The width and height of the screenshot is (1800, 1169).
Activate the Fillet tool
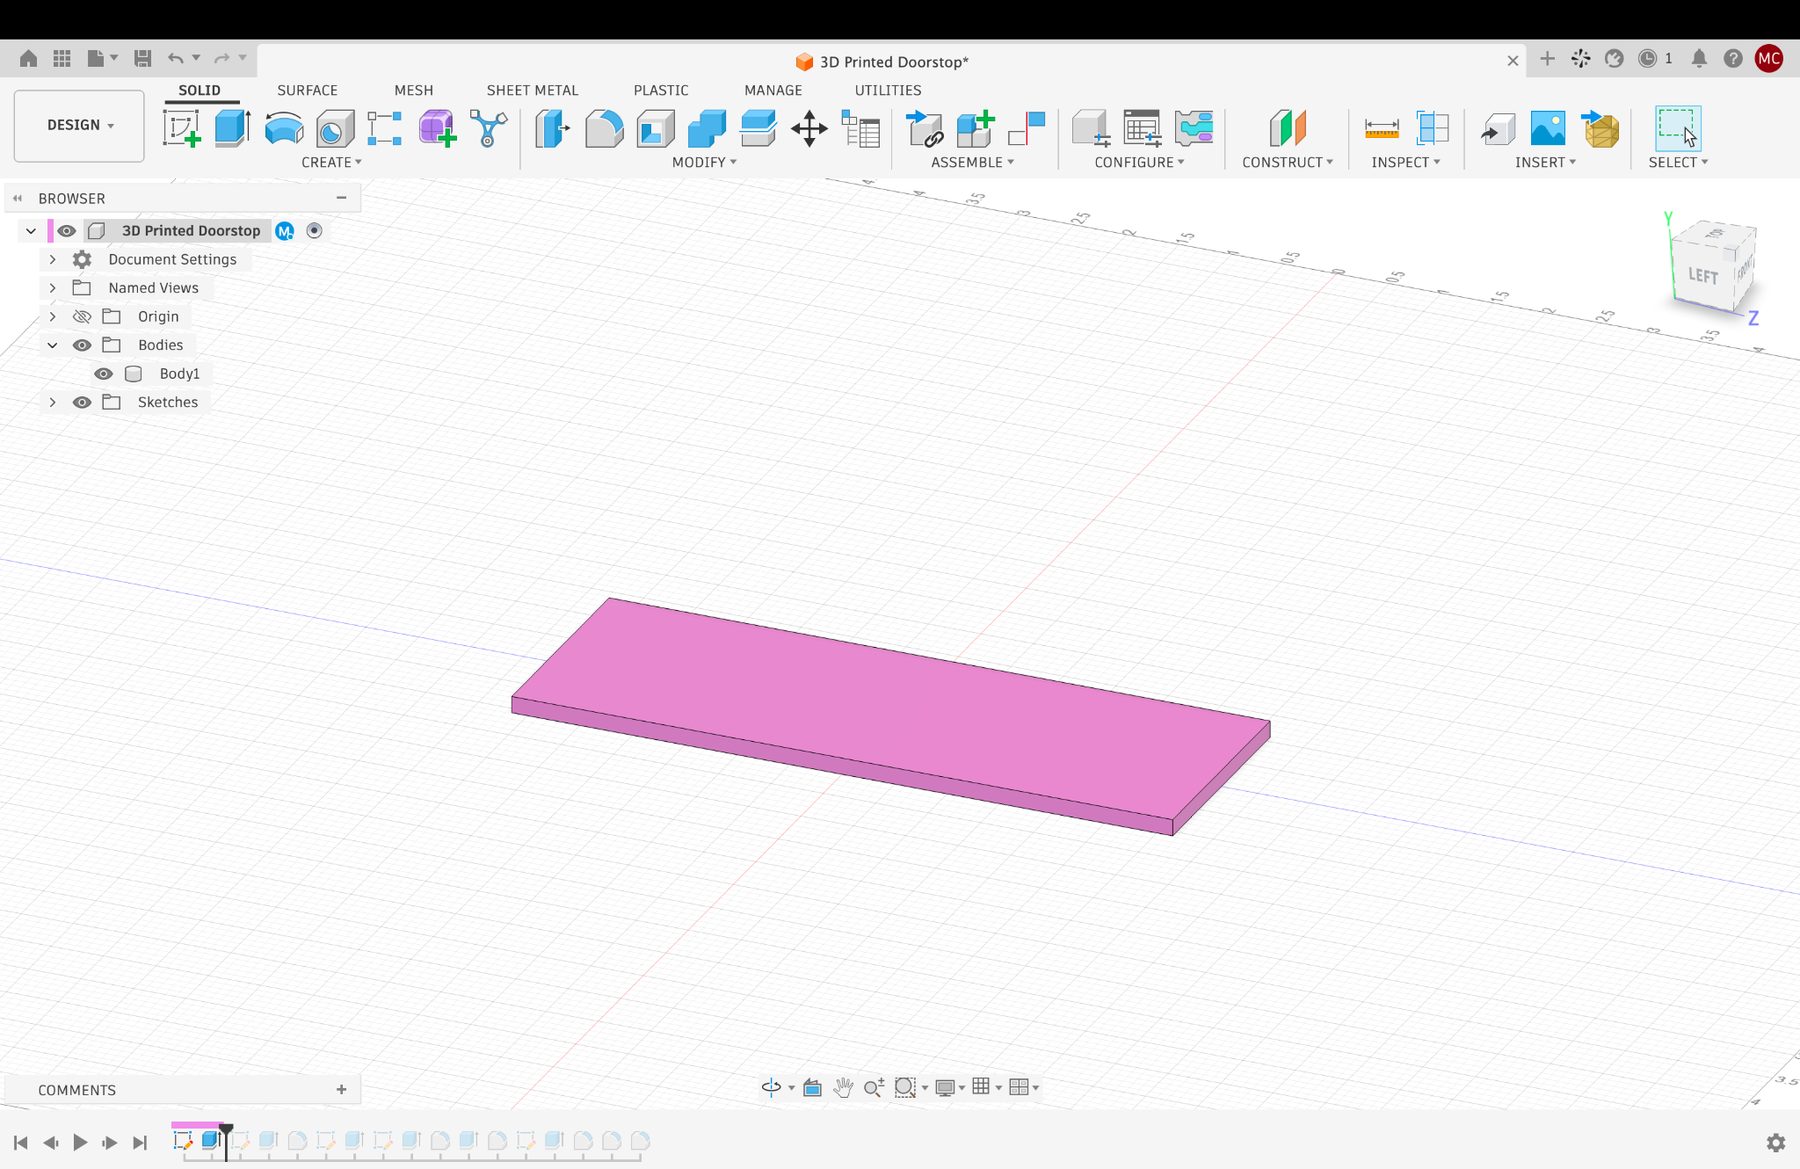tap(604, 129)
